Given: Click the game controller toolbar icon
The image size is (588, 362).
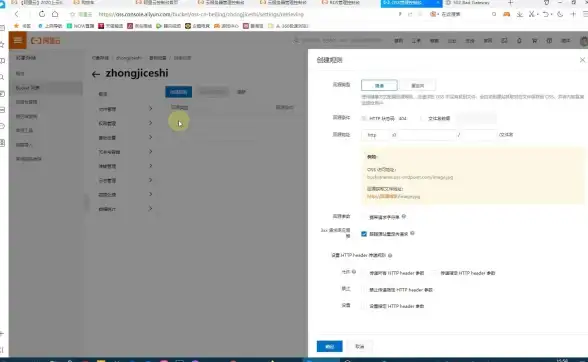Looking at the screenshot, I should [506, 14].
